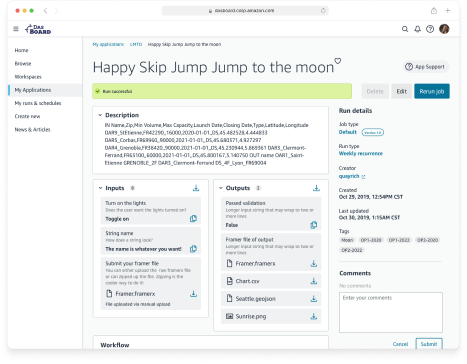Favorite the application with heart icon

(338, 61)
